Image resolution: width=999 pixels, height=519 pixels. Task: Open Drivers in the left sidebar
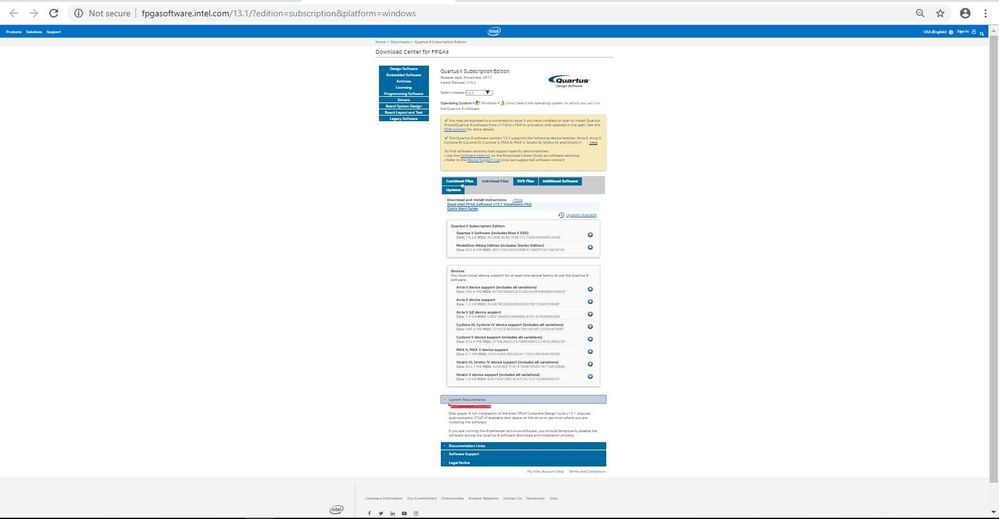tap(404, 100)
